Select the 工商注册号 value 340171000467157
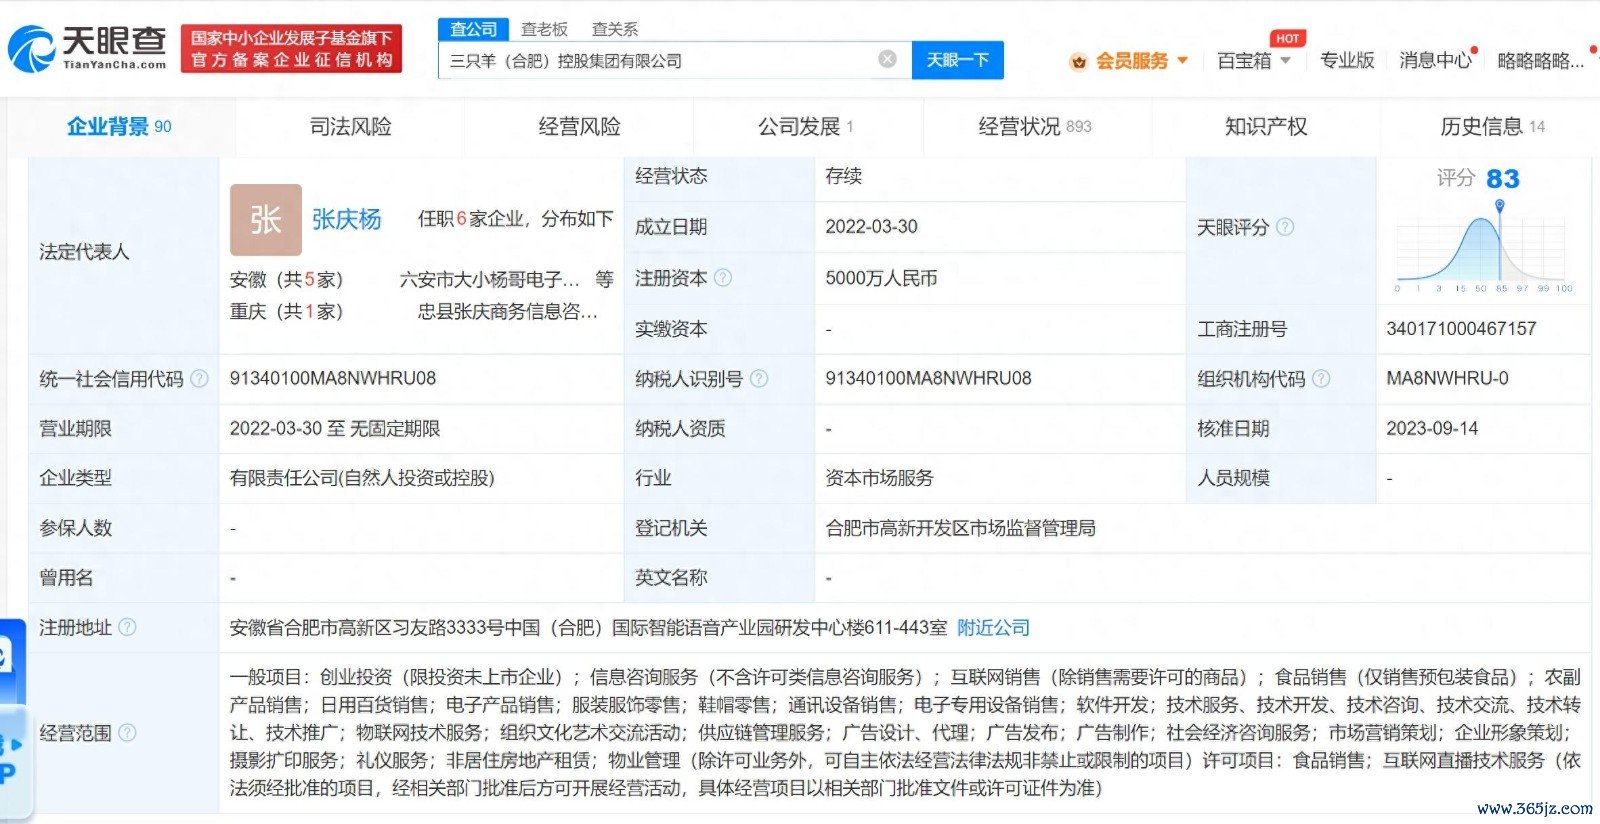 point(1461,328)
